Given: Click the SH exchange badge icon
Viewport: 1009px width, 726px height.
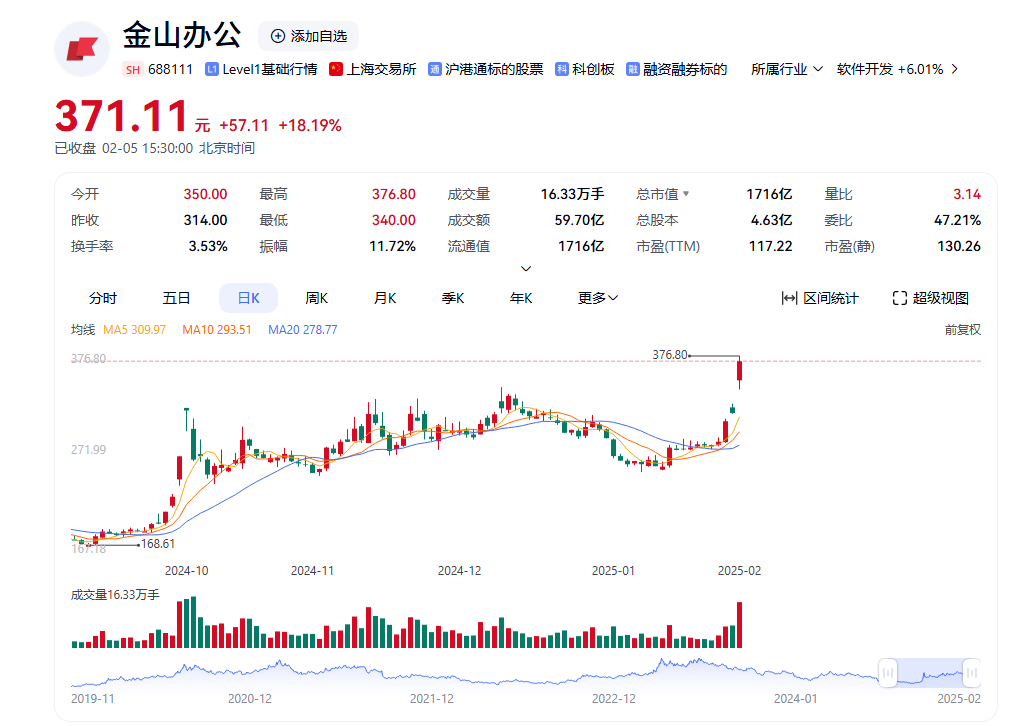Looking at the screenshot, I should (133, 70).
